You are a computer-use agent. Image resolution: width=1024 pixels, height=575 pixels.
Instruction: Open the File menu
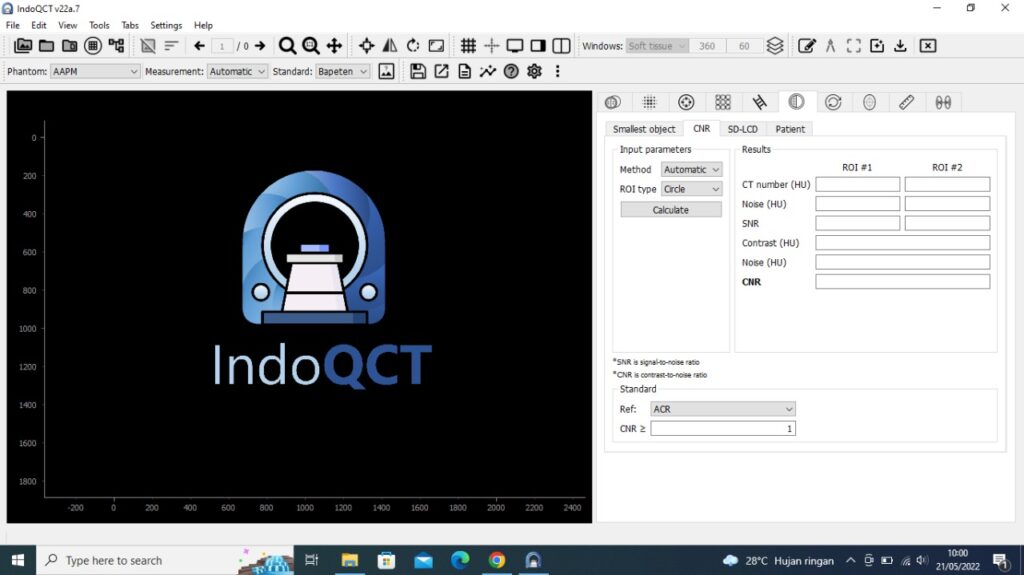[13, 25]
